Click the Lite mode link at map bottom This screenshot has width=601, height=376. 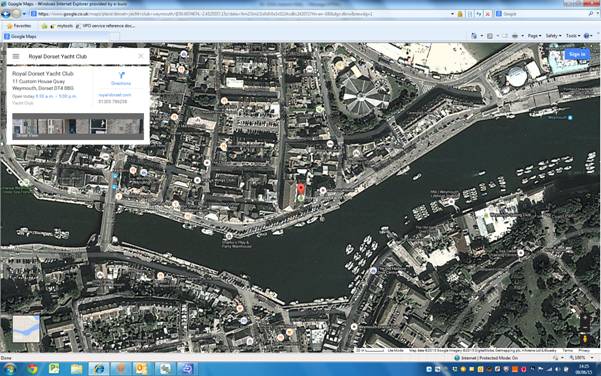tap(396, 350)
